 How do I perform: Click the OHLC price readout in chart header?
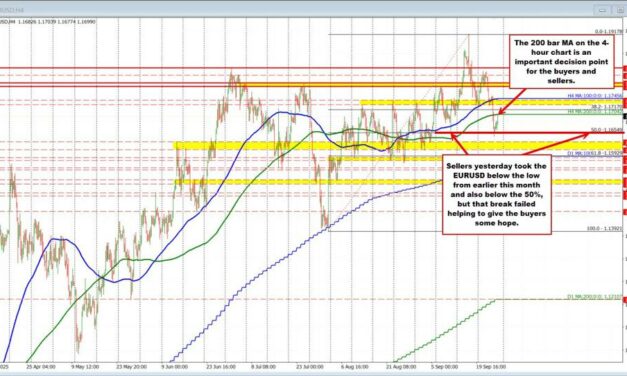[57, 22]
